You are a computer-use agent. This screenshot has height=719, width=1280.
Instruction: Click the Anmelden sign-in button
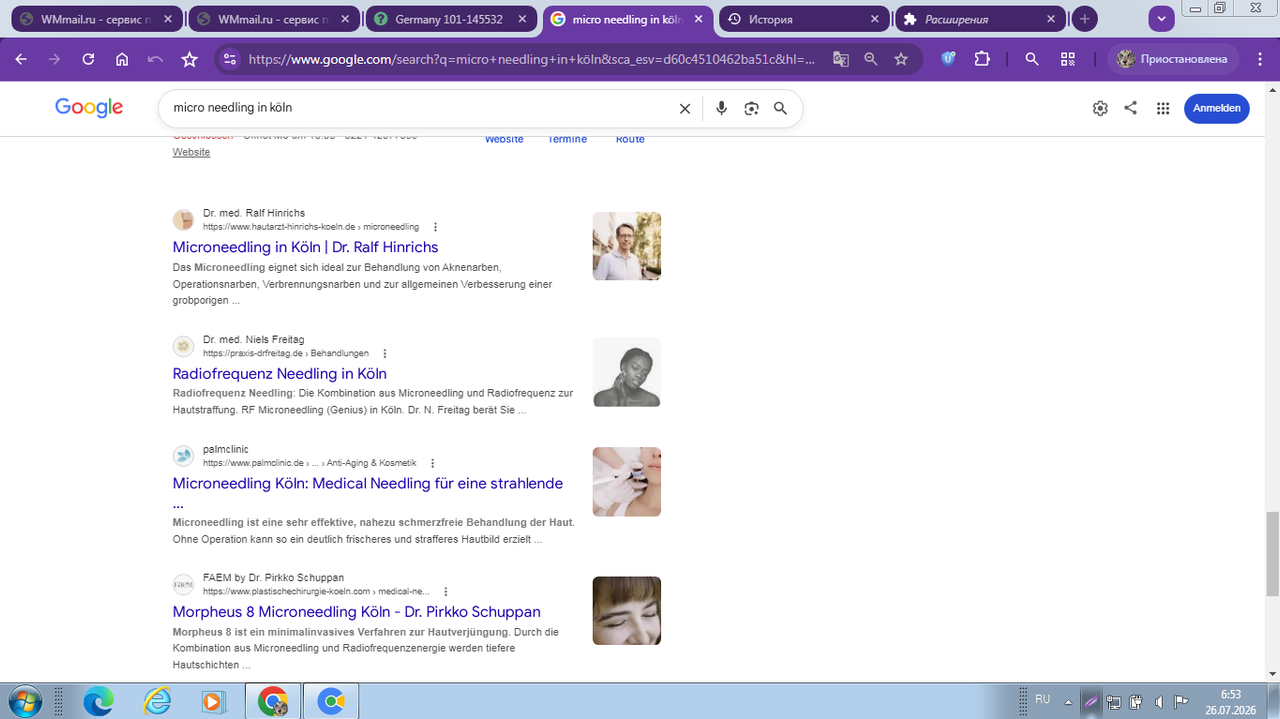click(x=1217, y=108)
